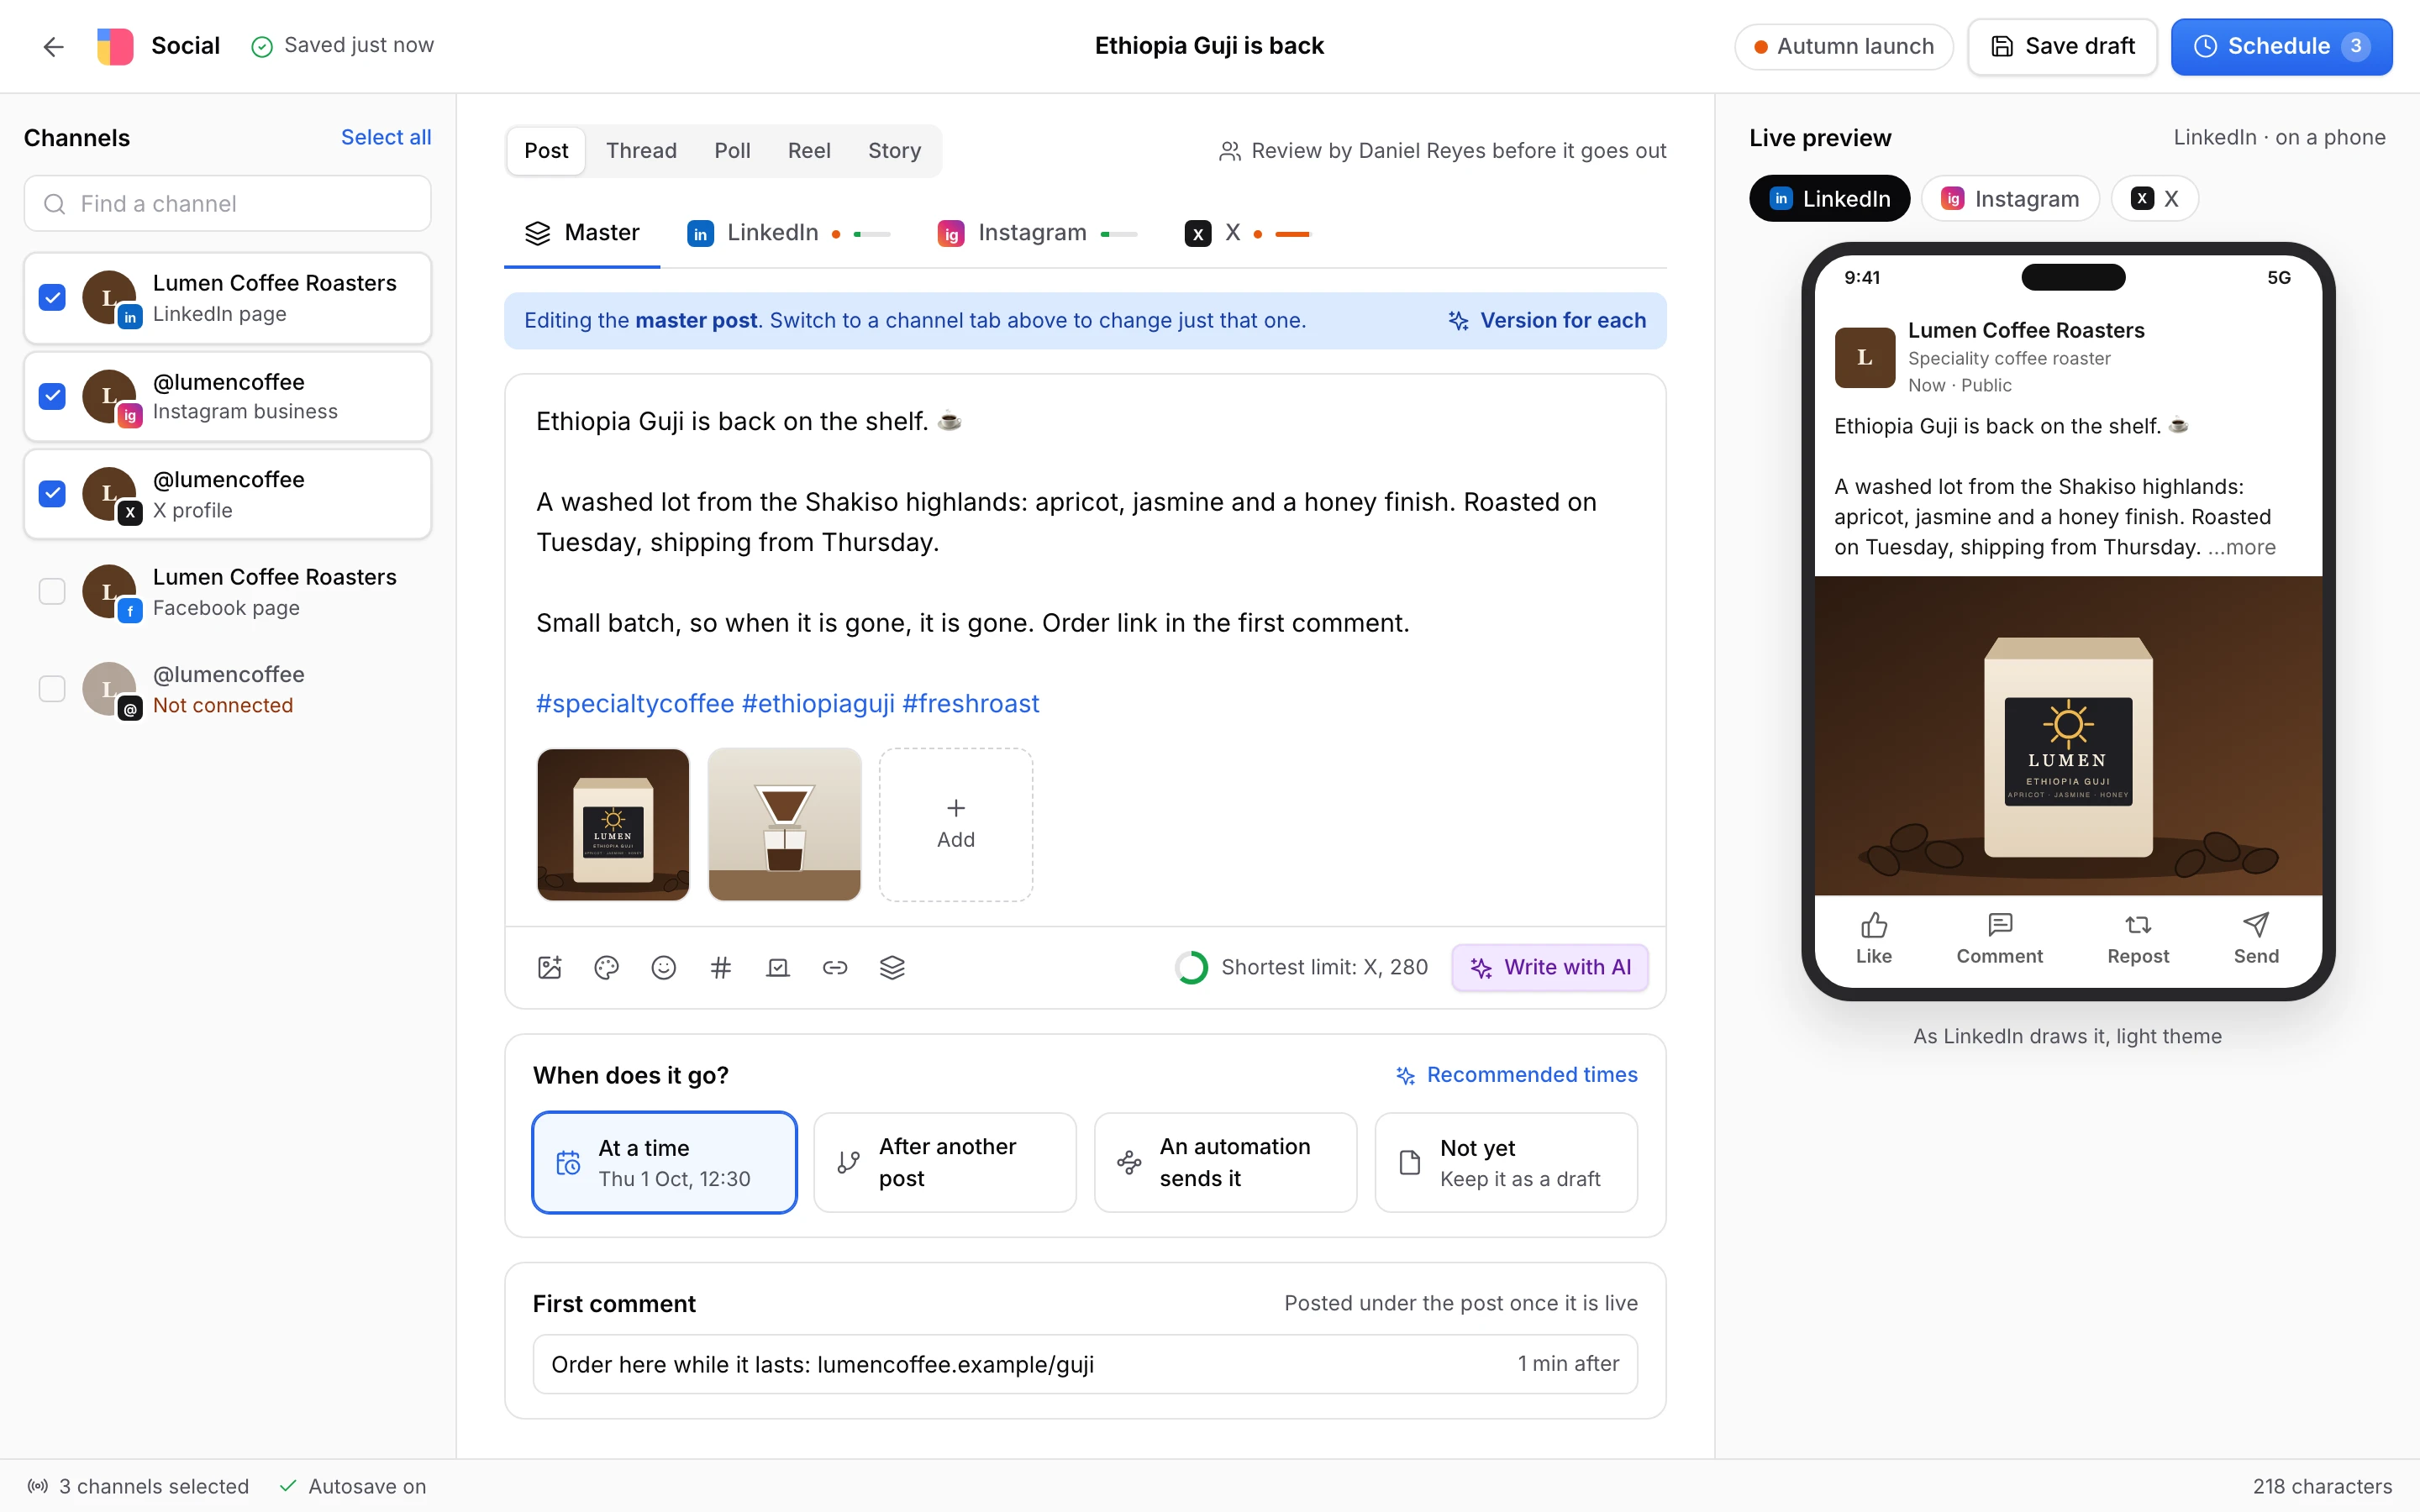Click the Social app logo

tap(115, 46)
